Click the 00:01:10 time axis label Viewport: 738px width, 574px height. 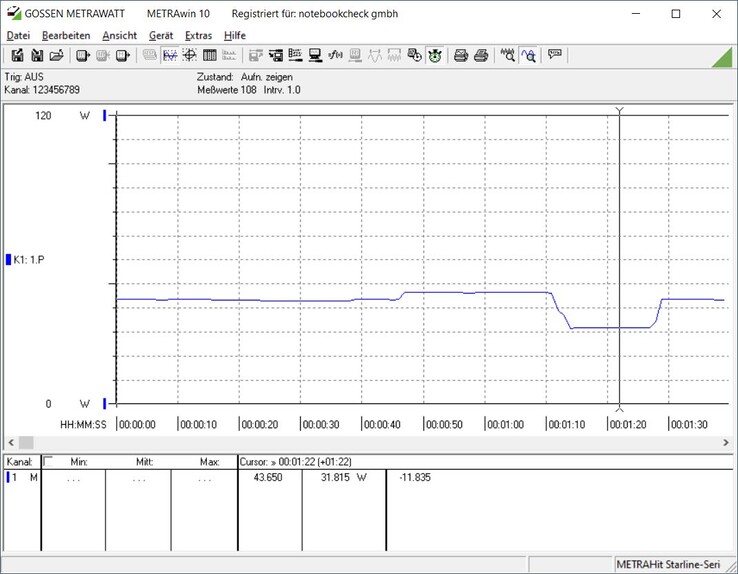[x=567, y=424]
